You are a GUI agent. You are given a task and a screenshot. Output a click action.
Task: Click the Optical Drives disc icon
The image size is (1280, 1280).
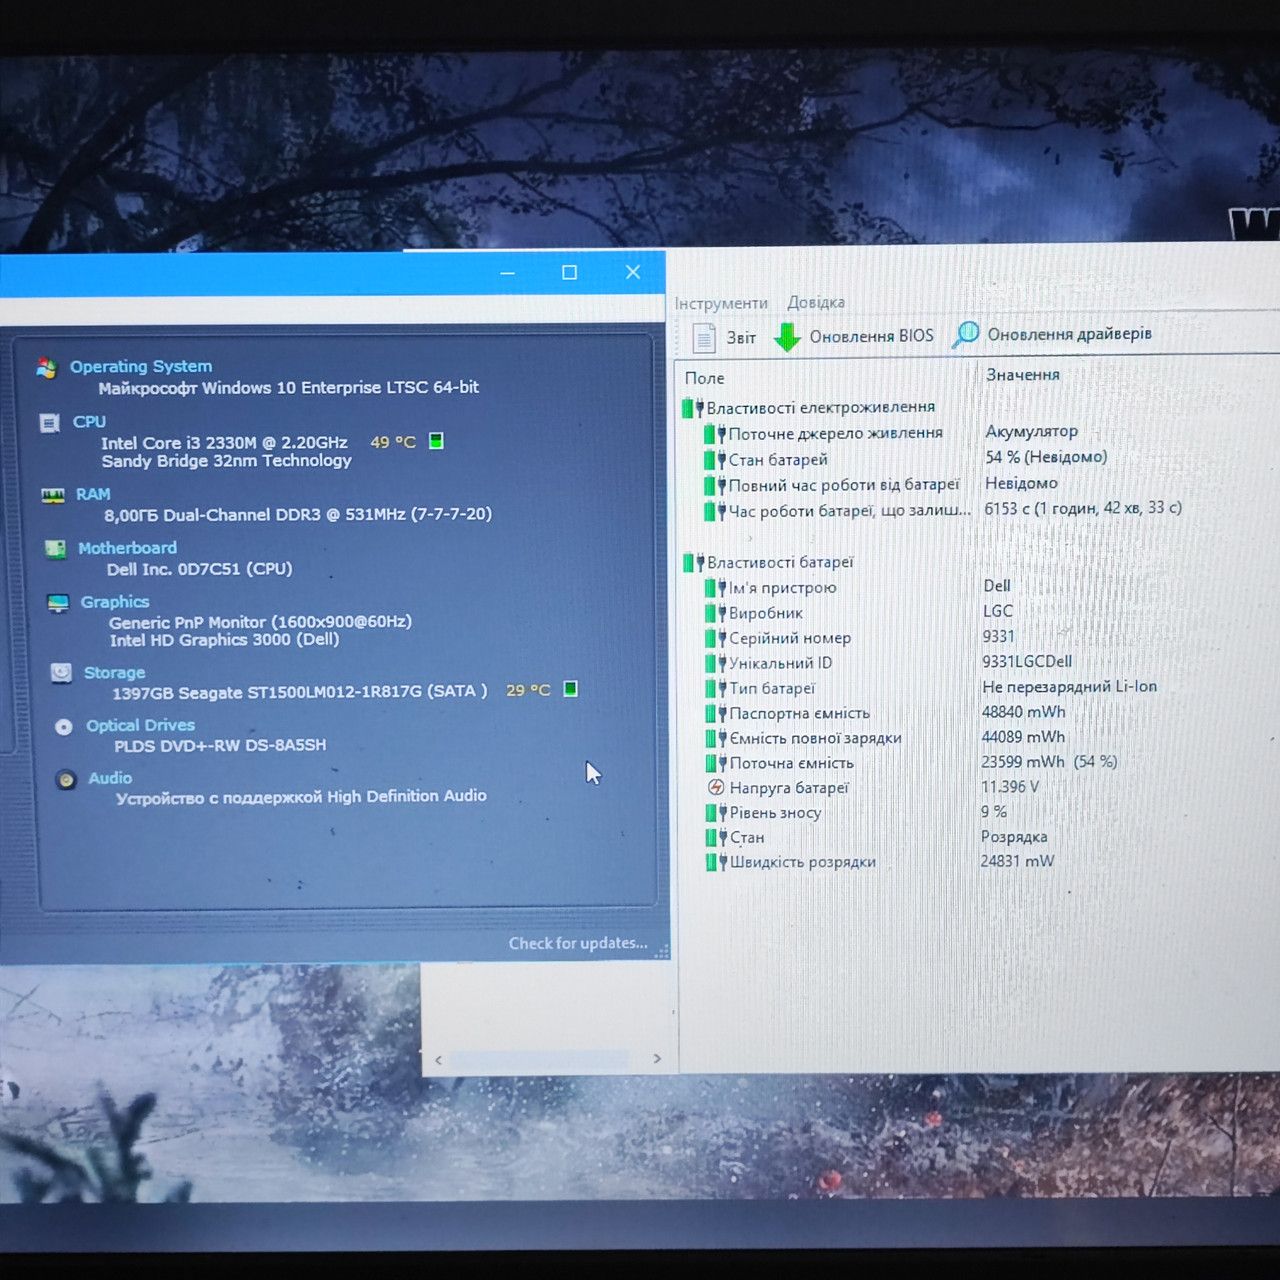click(64, 727)
